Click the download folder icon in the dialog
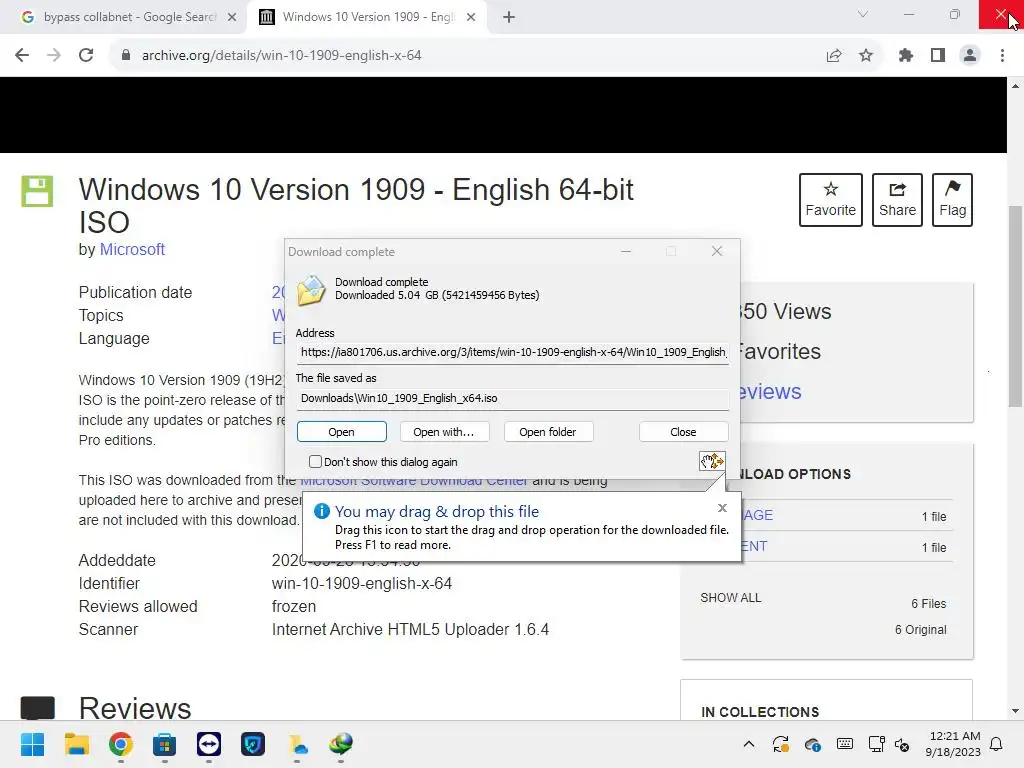 tap(312, 290)
